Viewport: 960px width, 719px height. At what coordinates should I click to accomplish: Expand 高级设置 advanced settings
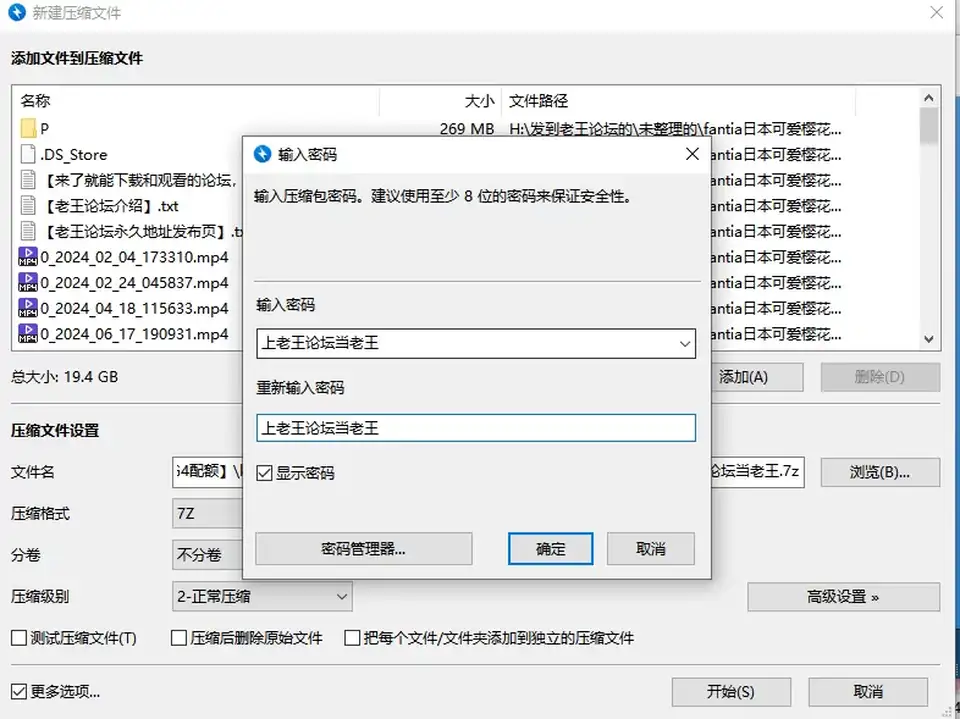843,597
